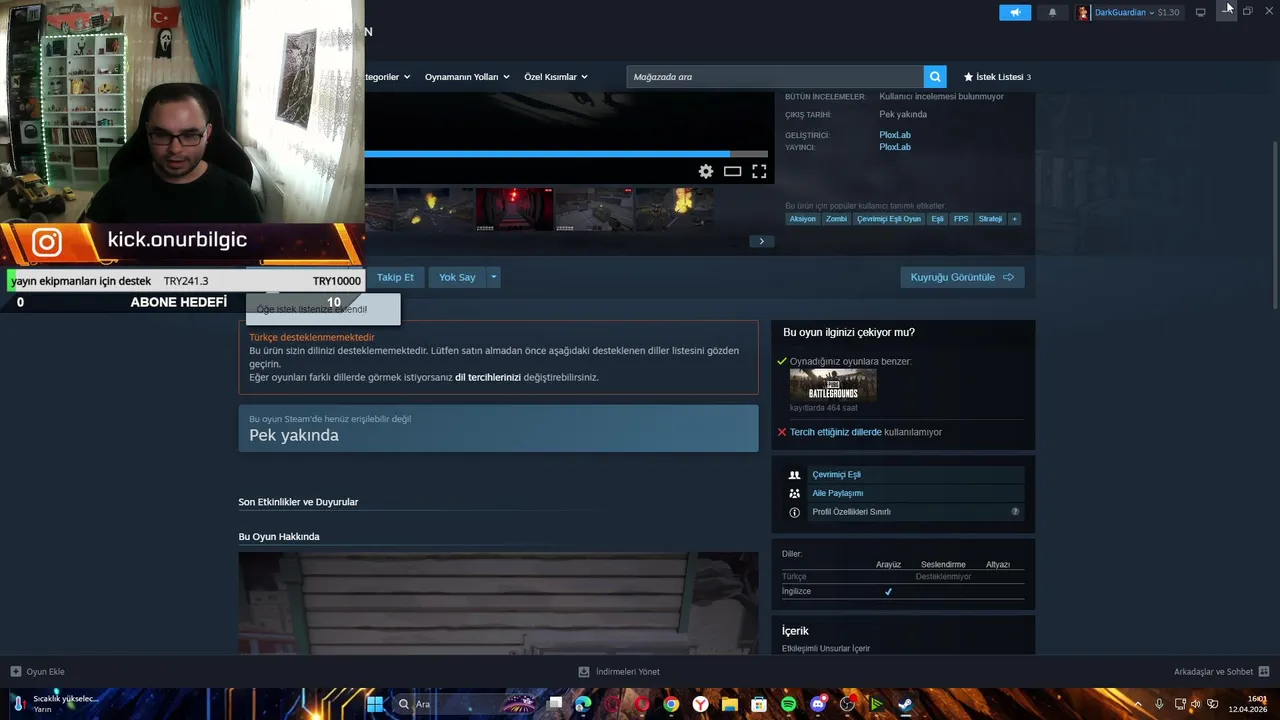
Task: Toggle the video theater mode icon
Action: click(733, 171)
